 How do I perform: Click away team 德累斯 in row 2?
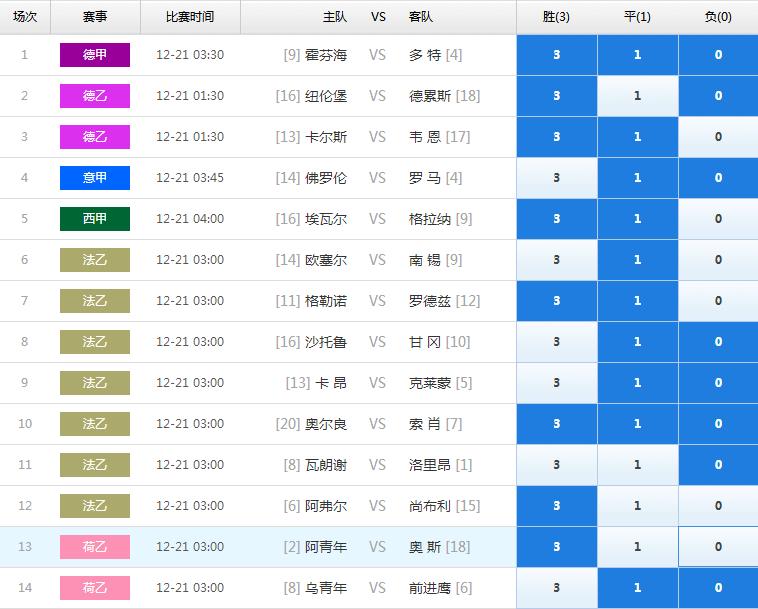tap(430, 96)
